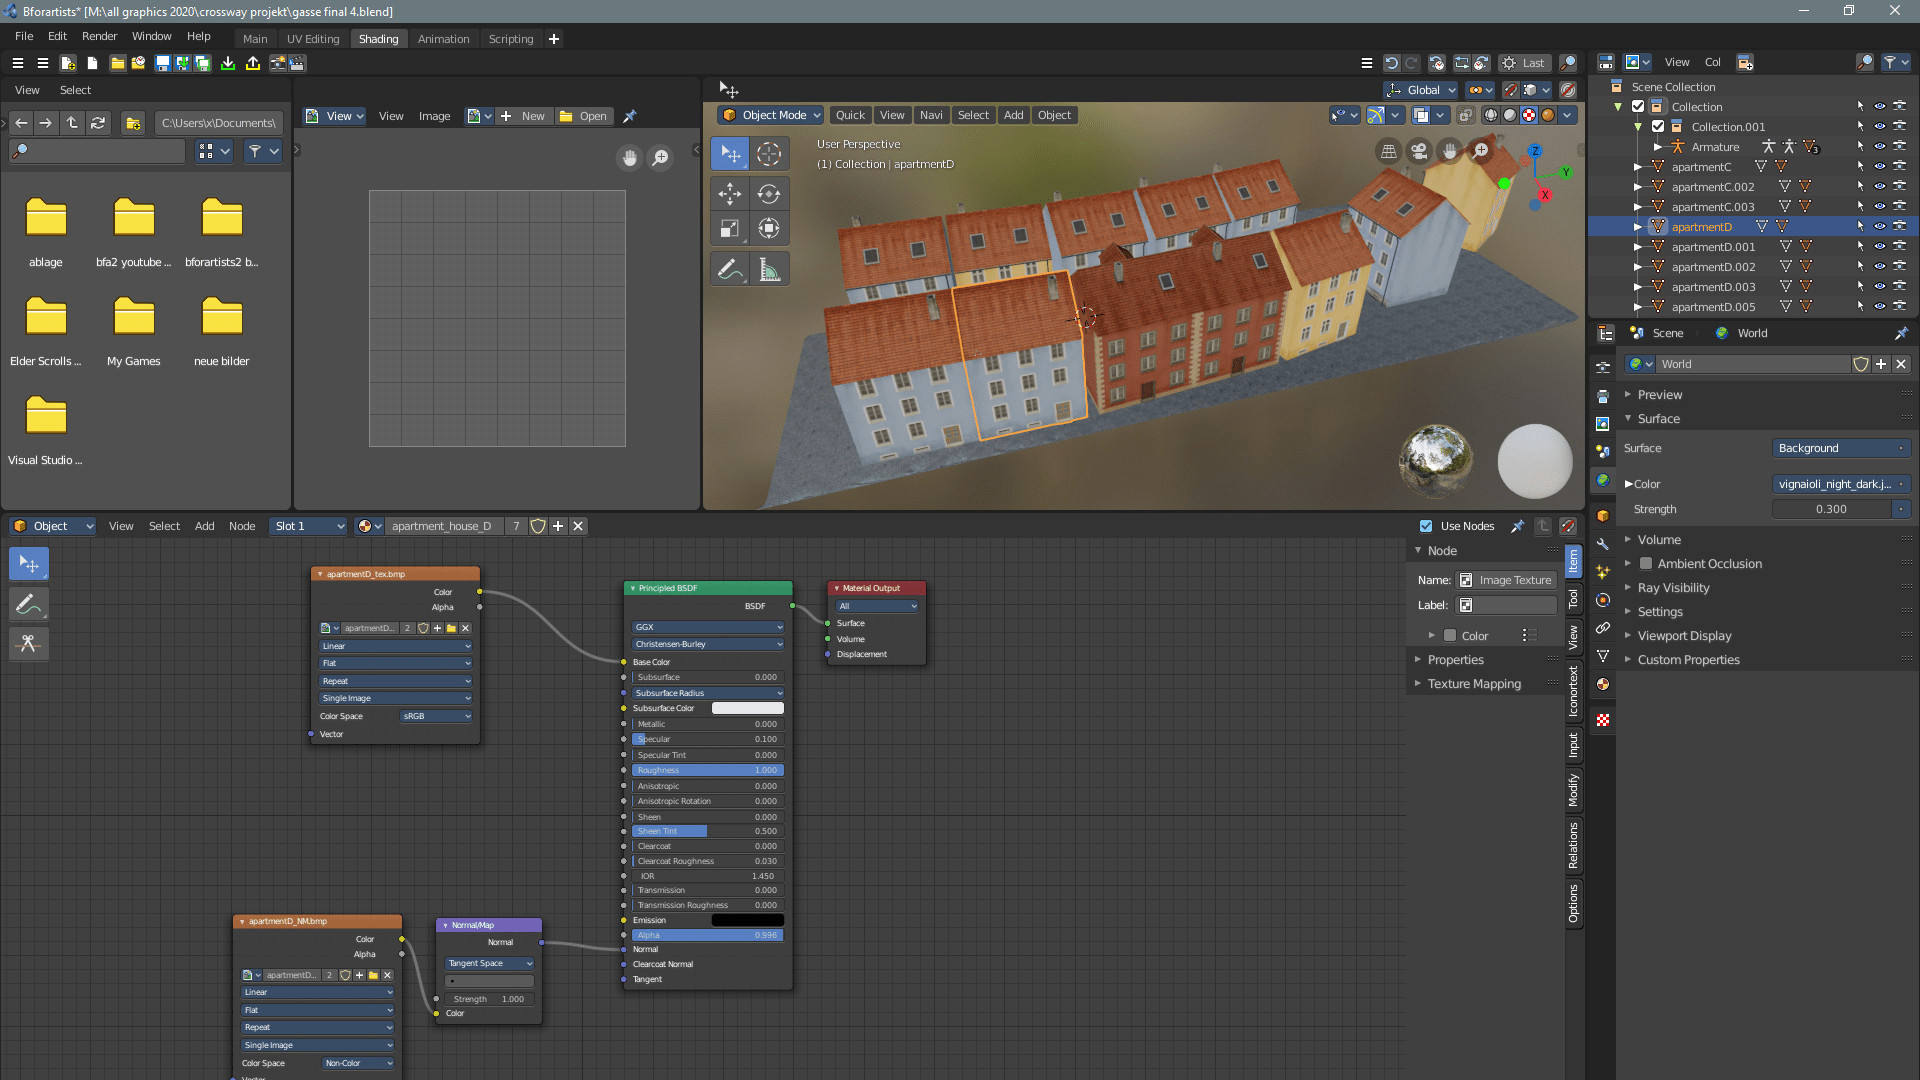This screenshot has width=1920, height=1080.
Task: Click the viewport zoom magnifier icon
Action: tap(1480, 151)
